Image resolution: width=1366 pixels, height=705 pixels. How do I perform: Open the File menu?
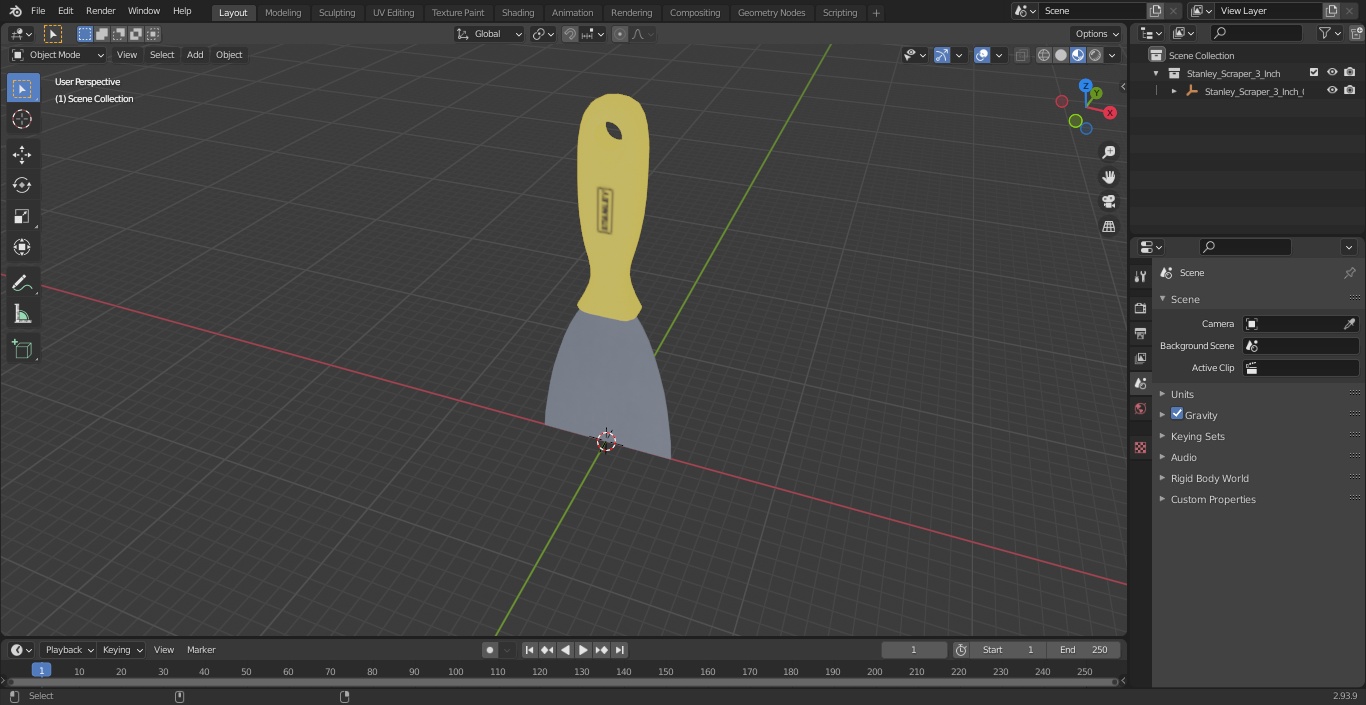(37, 11)
